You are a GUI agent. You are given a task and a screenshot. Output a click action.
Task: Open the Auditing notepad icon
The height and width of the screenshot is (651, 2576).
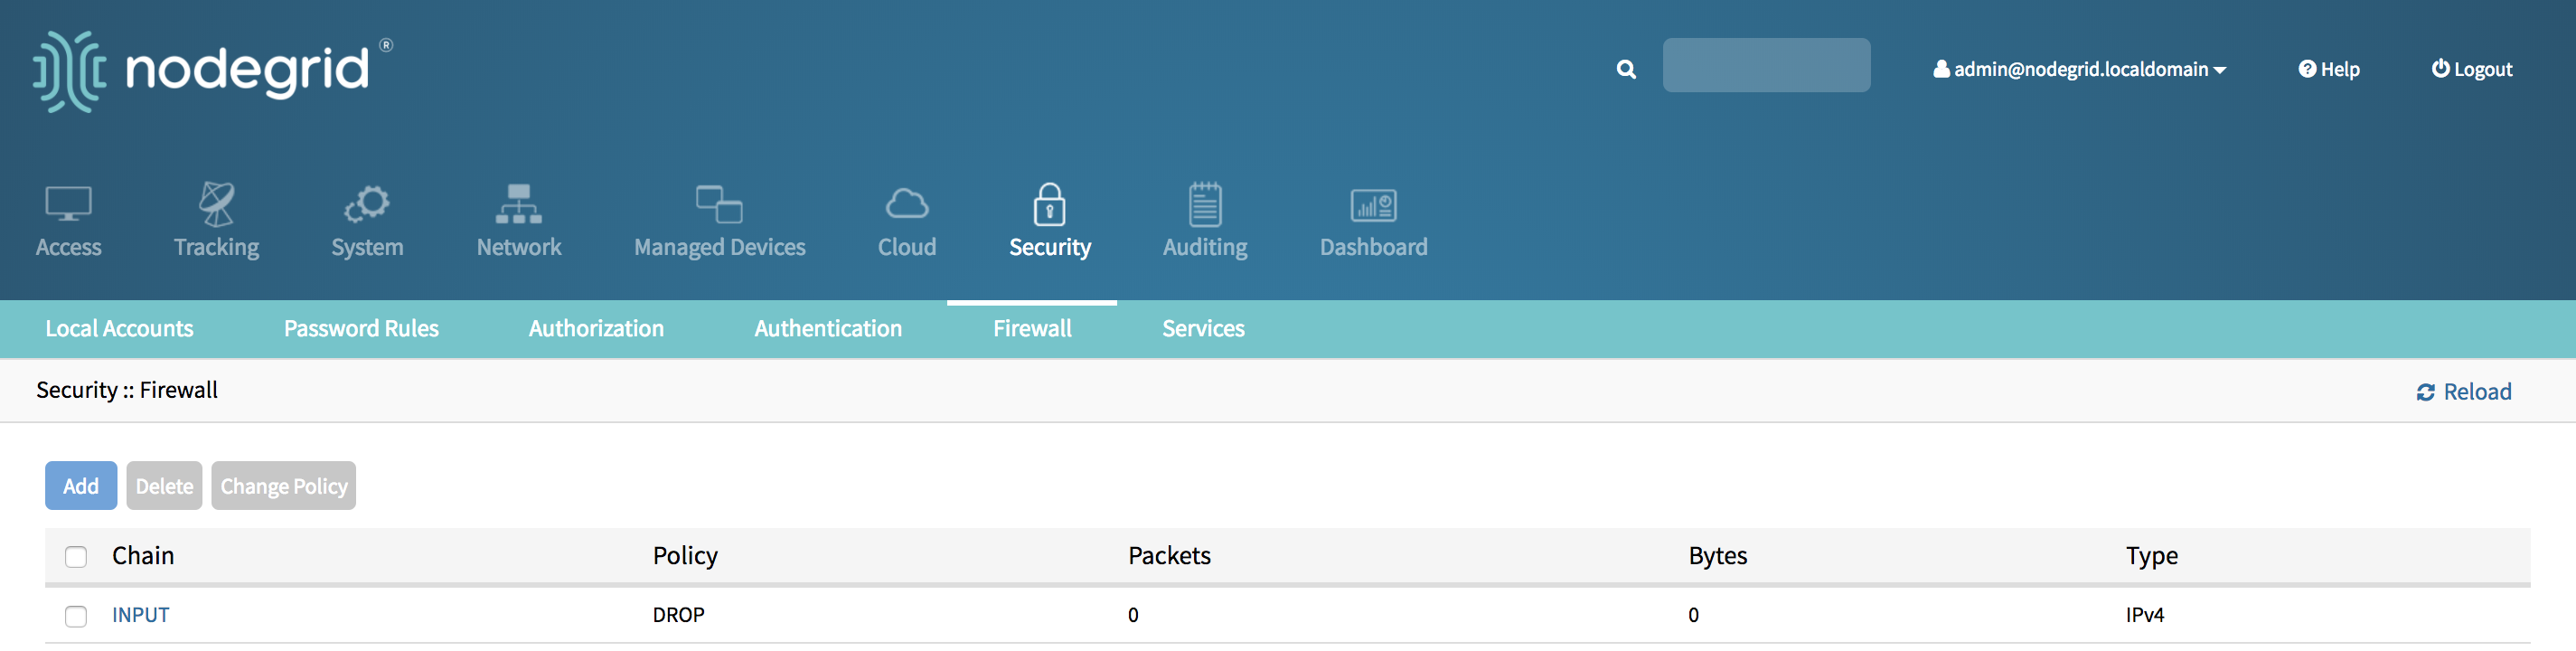click(1205, 204)
